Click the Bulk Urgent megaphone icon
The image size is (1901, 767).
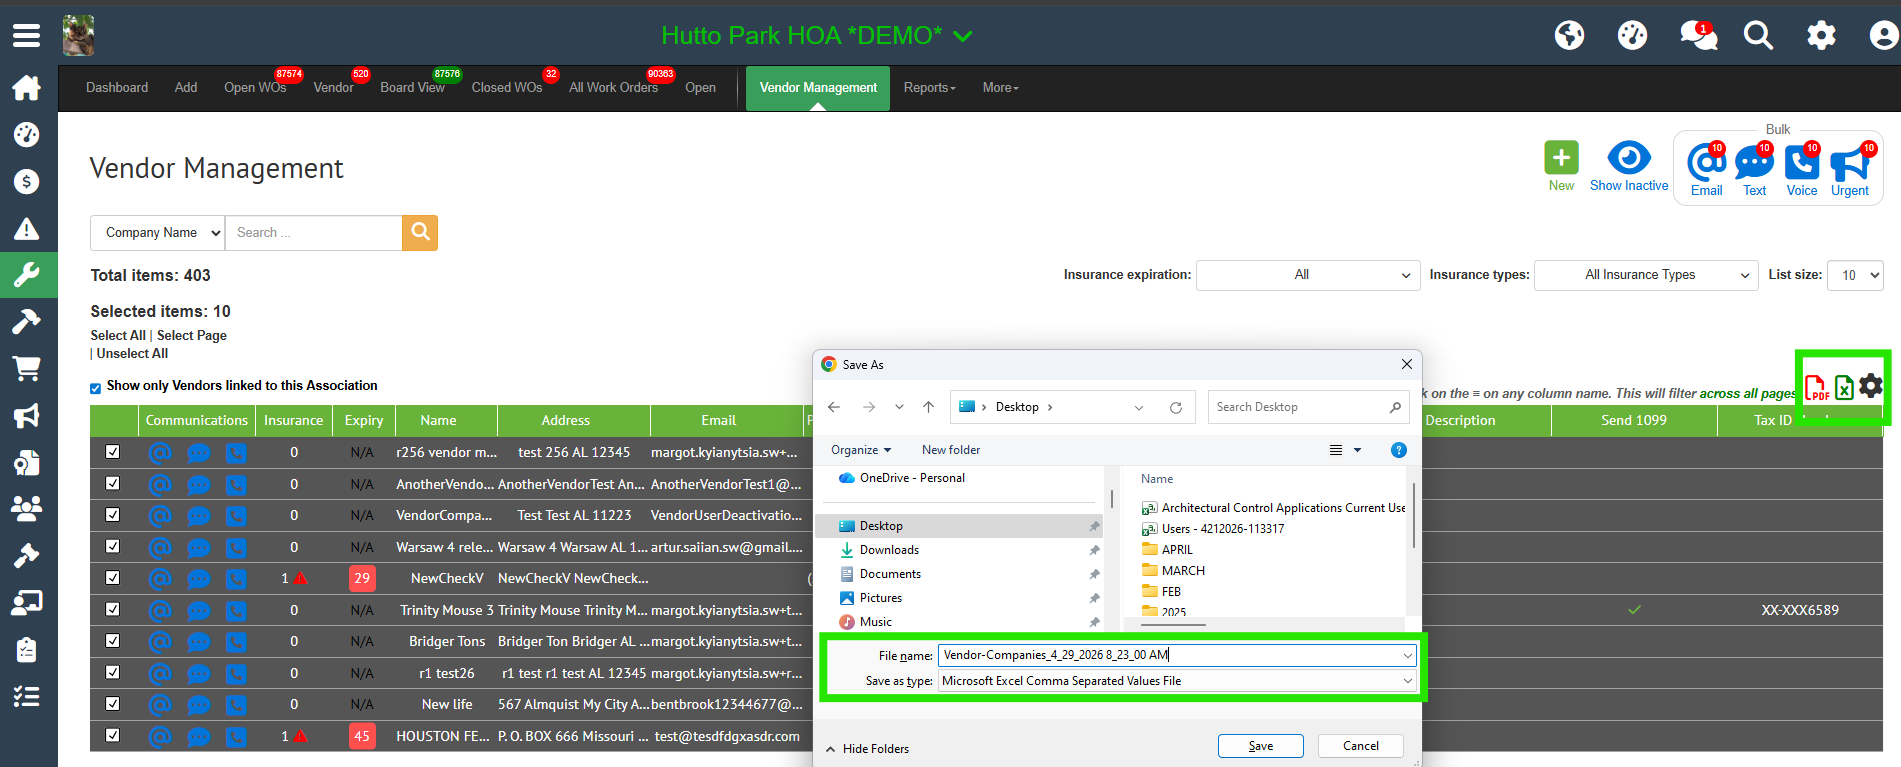pyautogui.click(x=1850, y=162)
